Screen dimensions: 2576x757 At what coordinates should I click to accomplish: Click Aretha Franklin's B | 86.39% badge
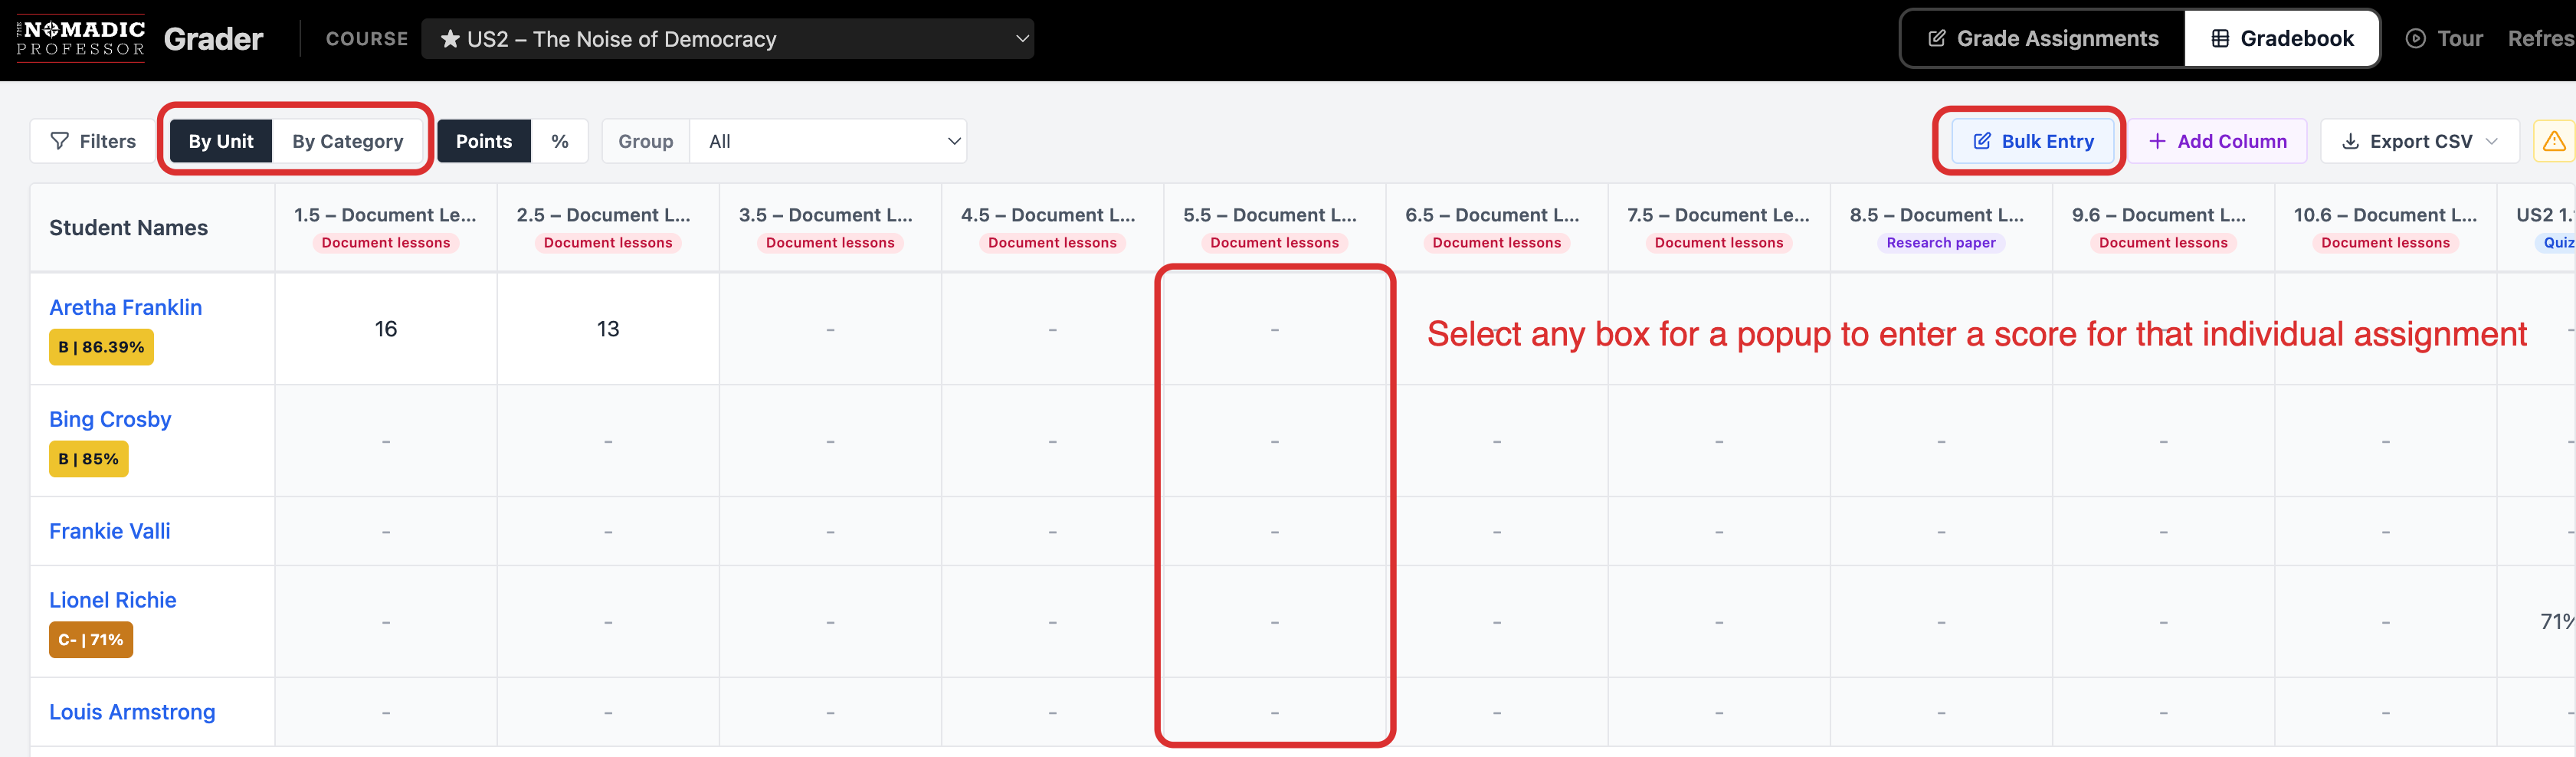point(101,348)
